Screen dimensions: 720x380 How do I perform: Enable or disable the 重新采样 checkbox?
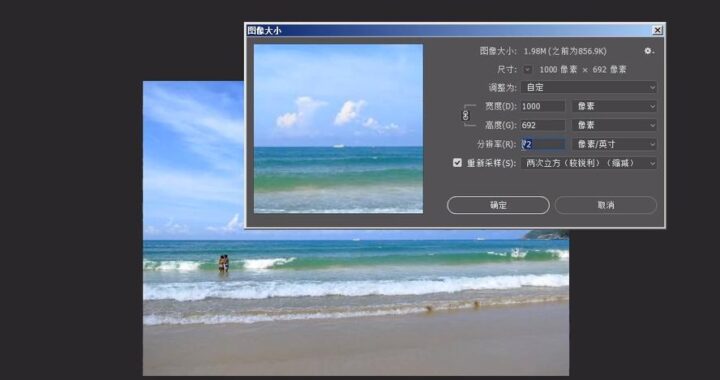click(457, 162)
